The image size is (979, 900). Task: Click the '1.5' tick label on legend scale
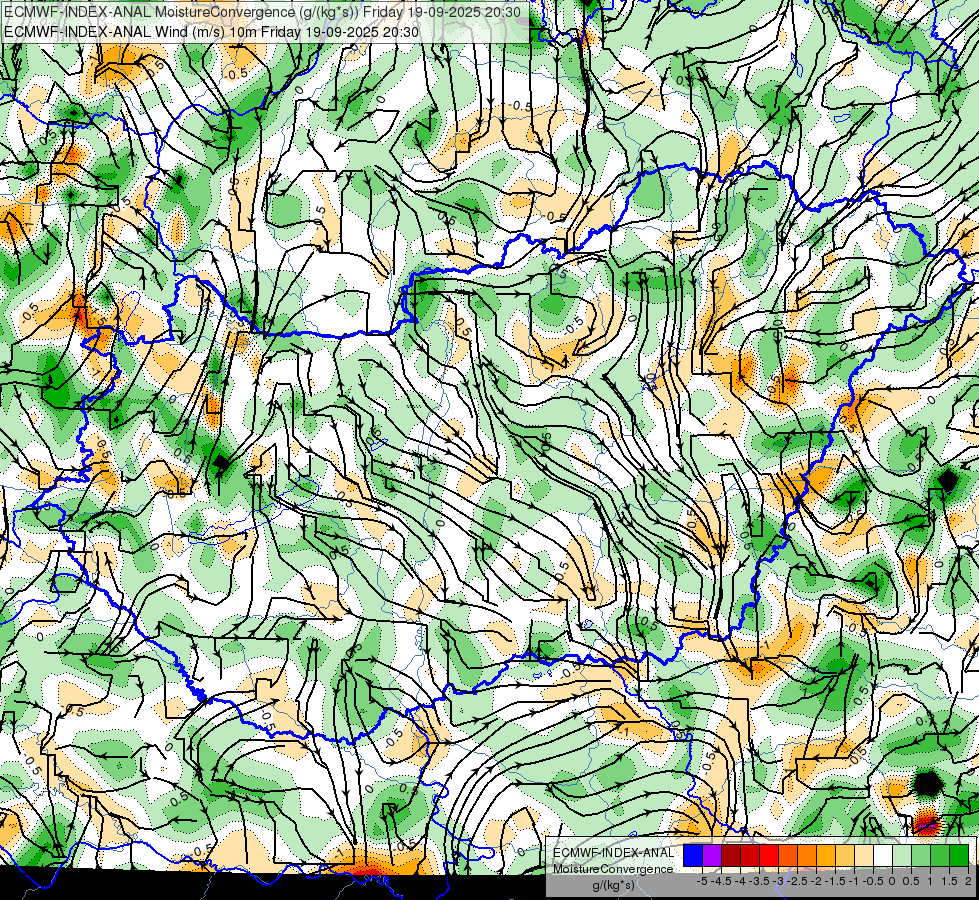pos(950,881)
